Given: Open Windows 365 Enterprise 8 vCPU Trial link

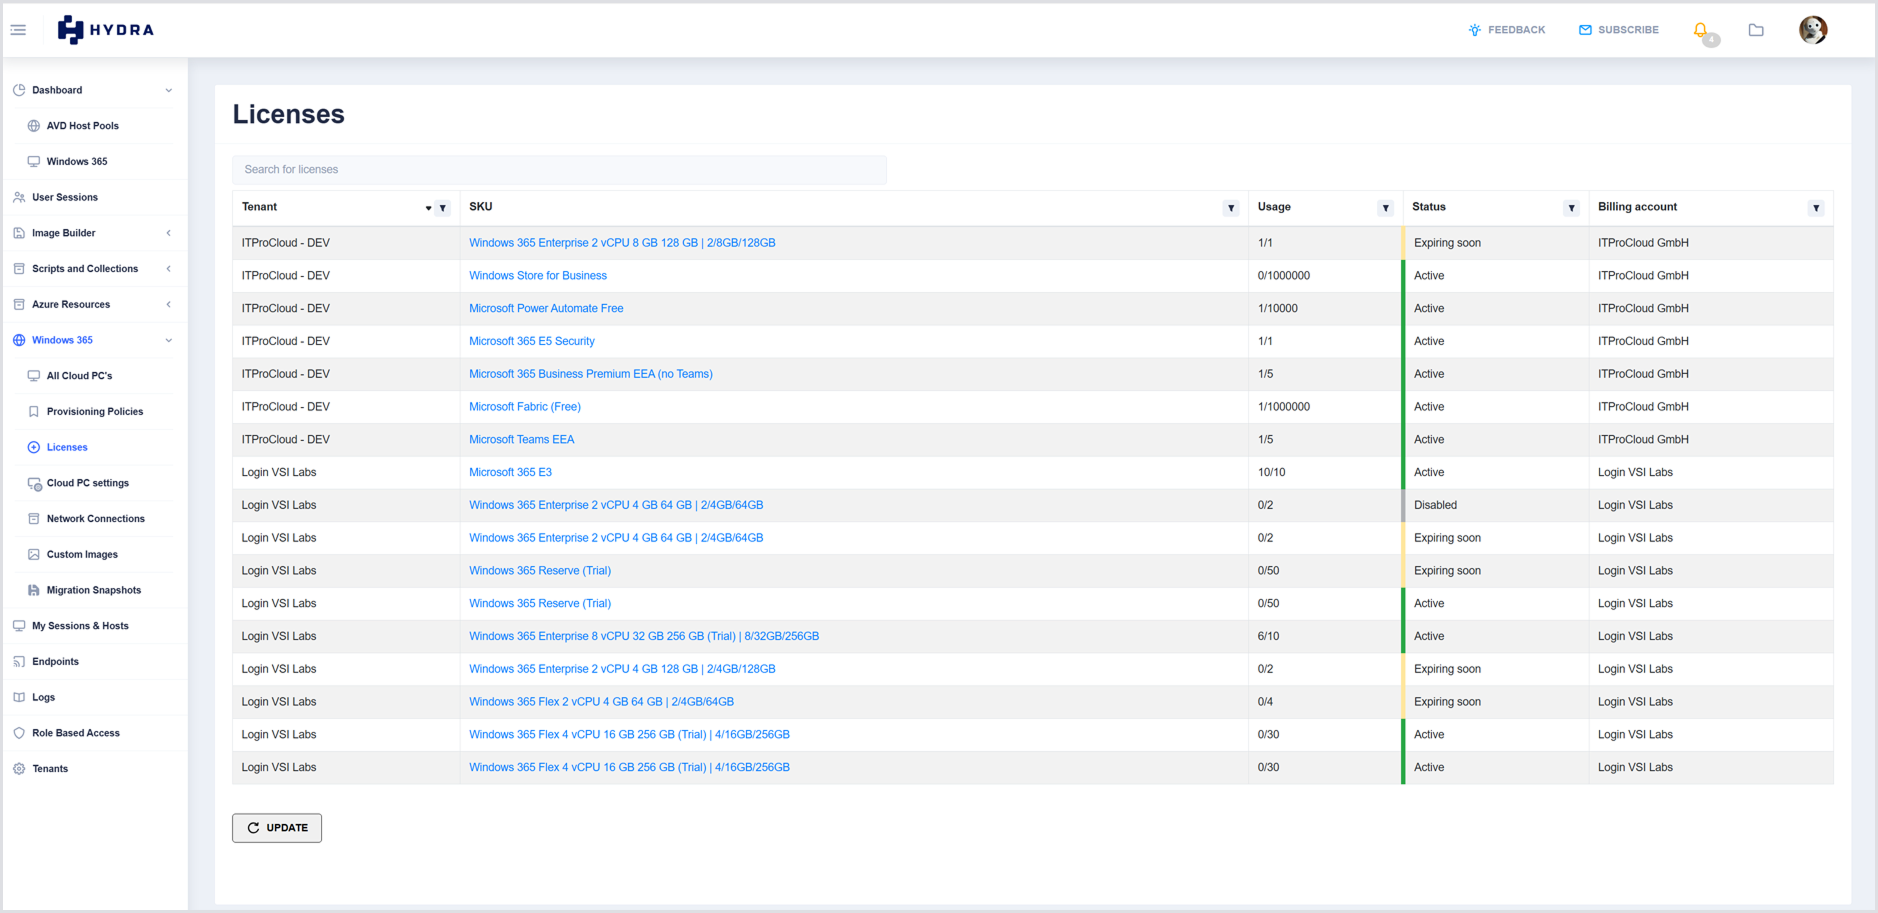Looking at the screenshot, I should (644, 637).
